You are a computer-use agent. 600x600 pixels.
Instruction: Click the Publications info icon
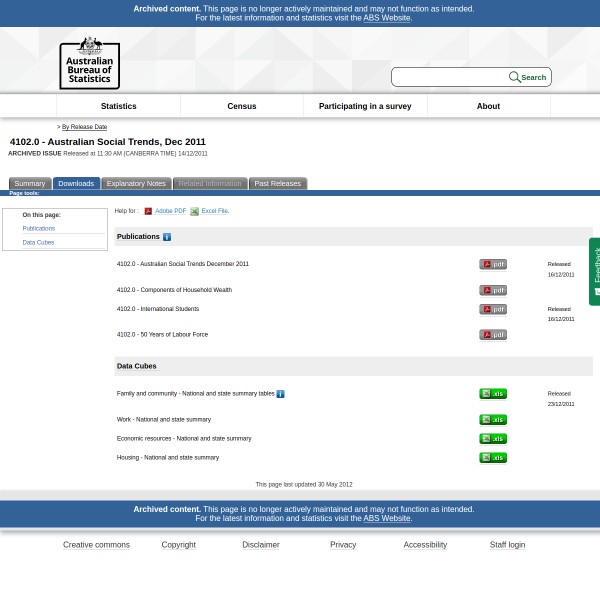tap(167, 237)
